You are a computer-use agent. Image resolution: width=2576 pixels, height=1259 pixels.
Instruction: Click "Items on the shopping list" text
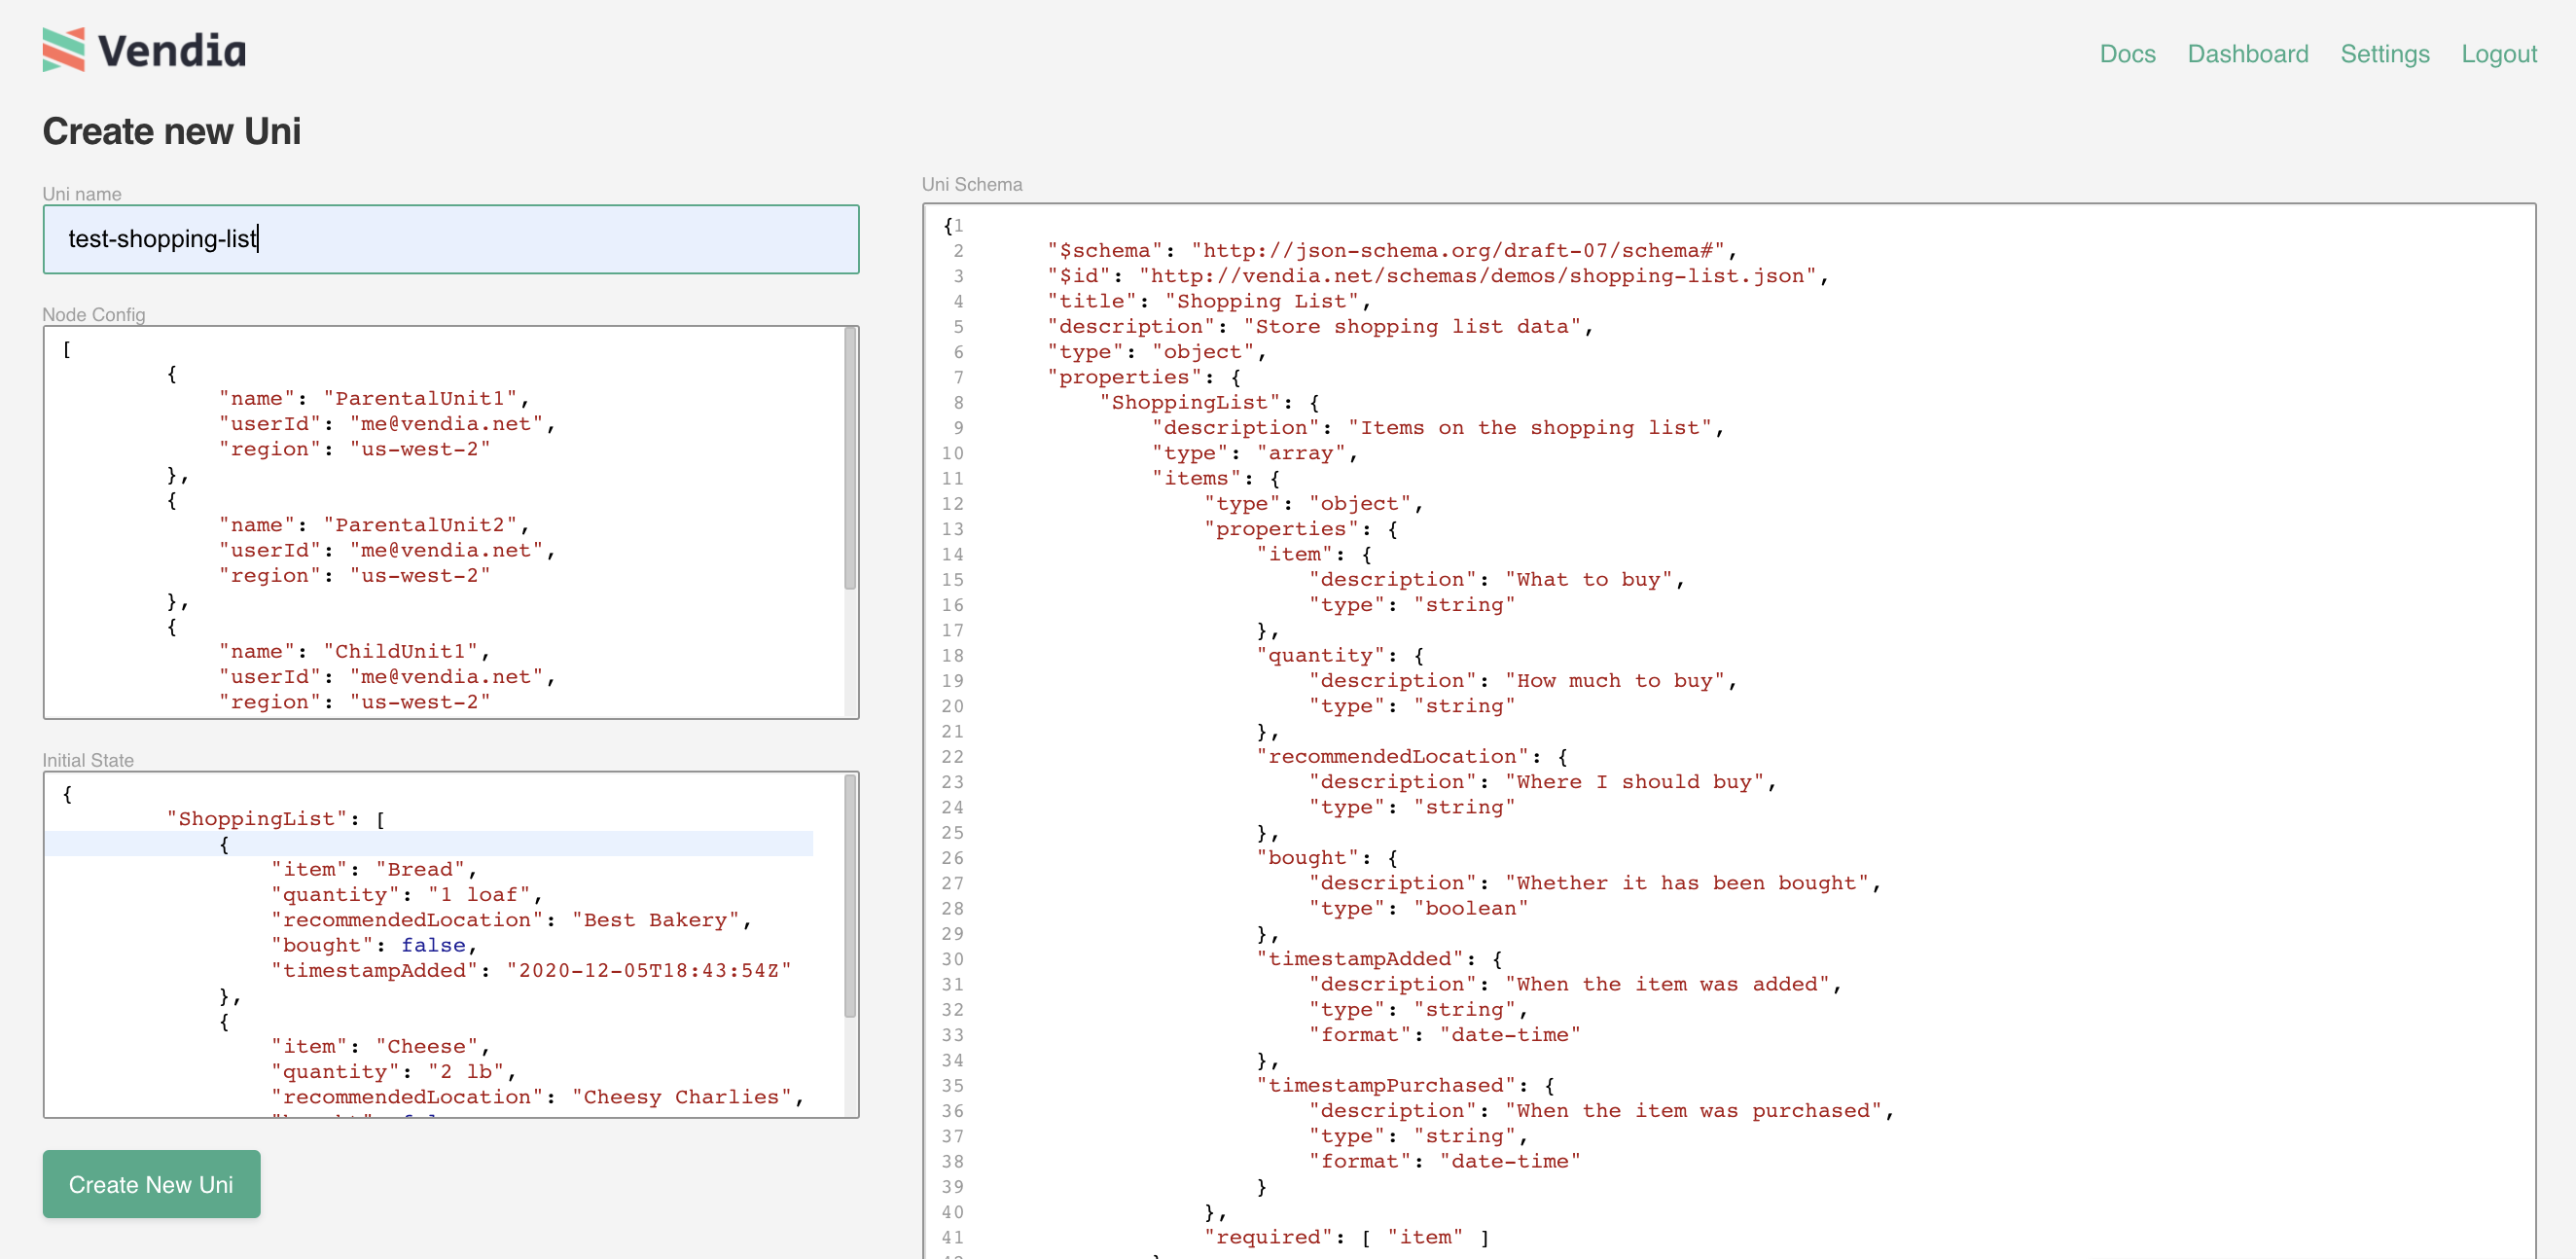click(1530, 428)
